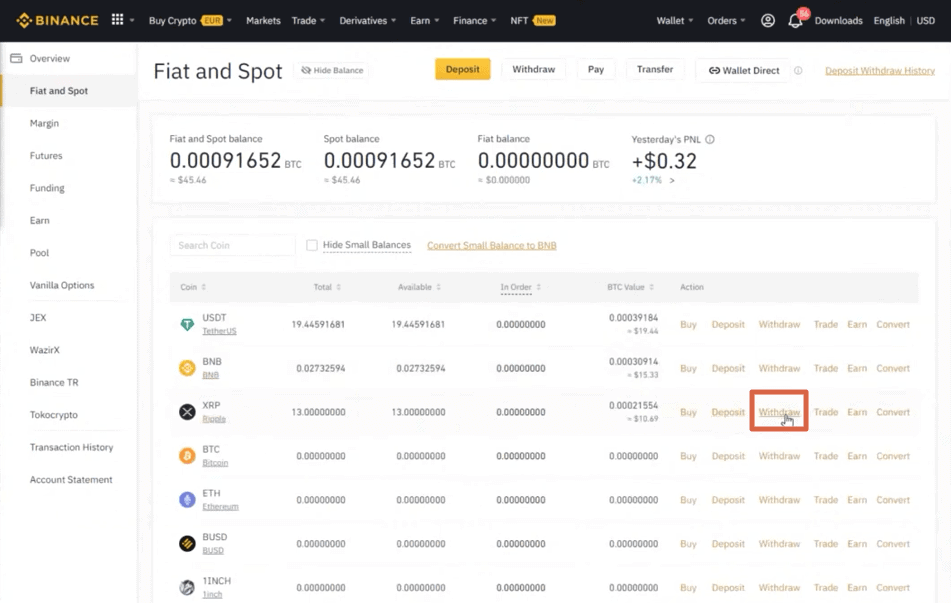The image size is (951, 603).
Task: Click Withdraw in the 1INCH row
Action: point(779,587)
